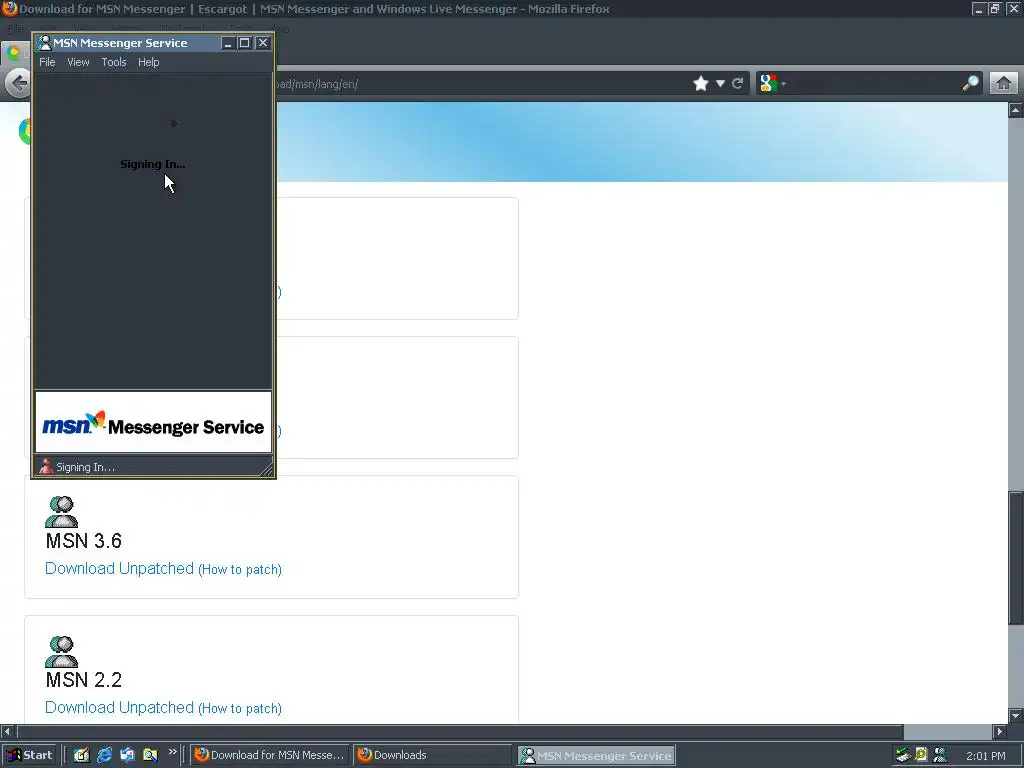Click the MSN Messenger tray icon

[x=940, y=756]
